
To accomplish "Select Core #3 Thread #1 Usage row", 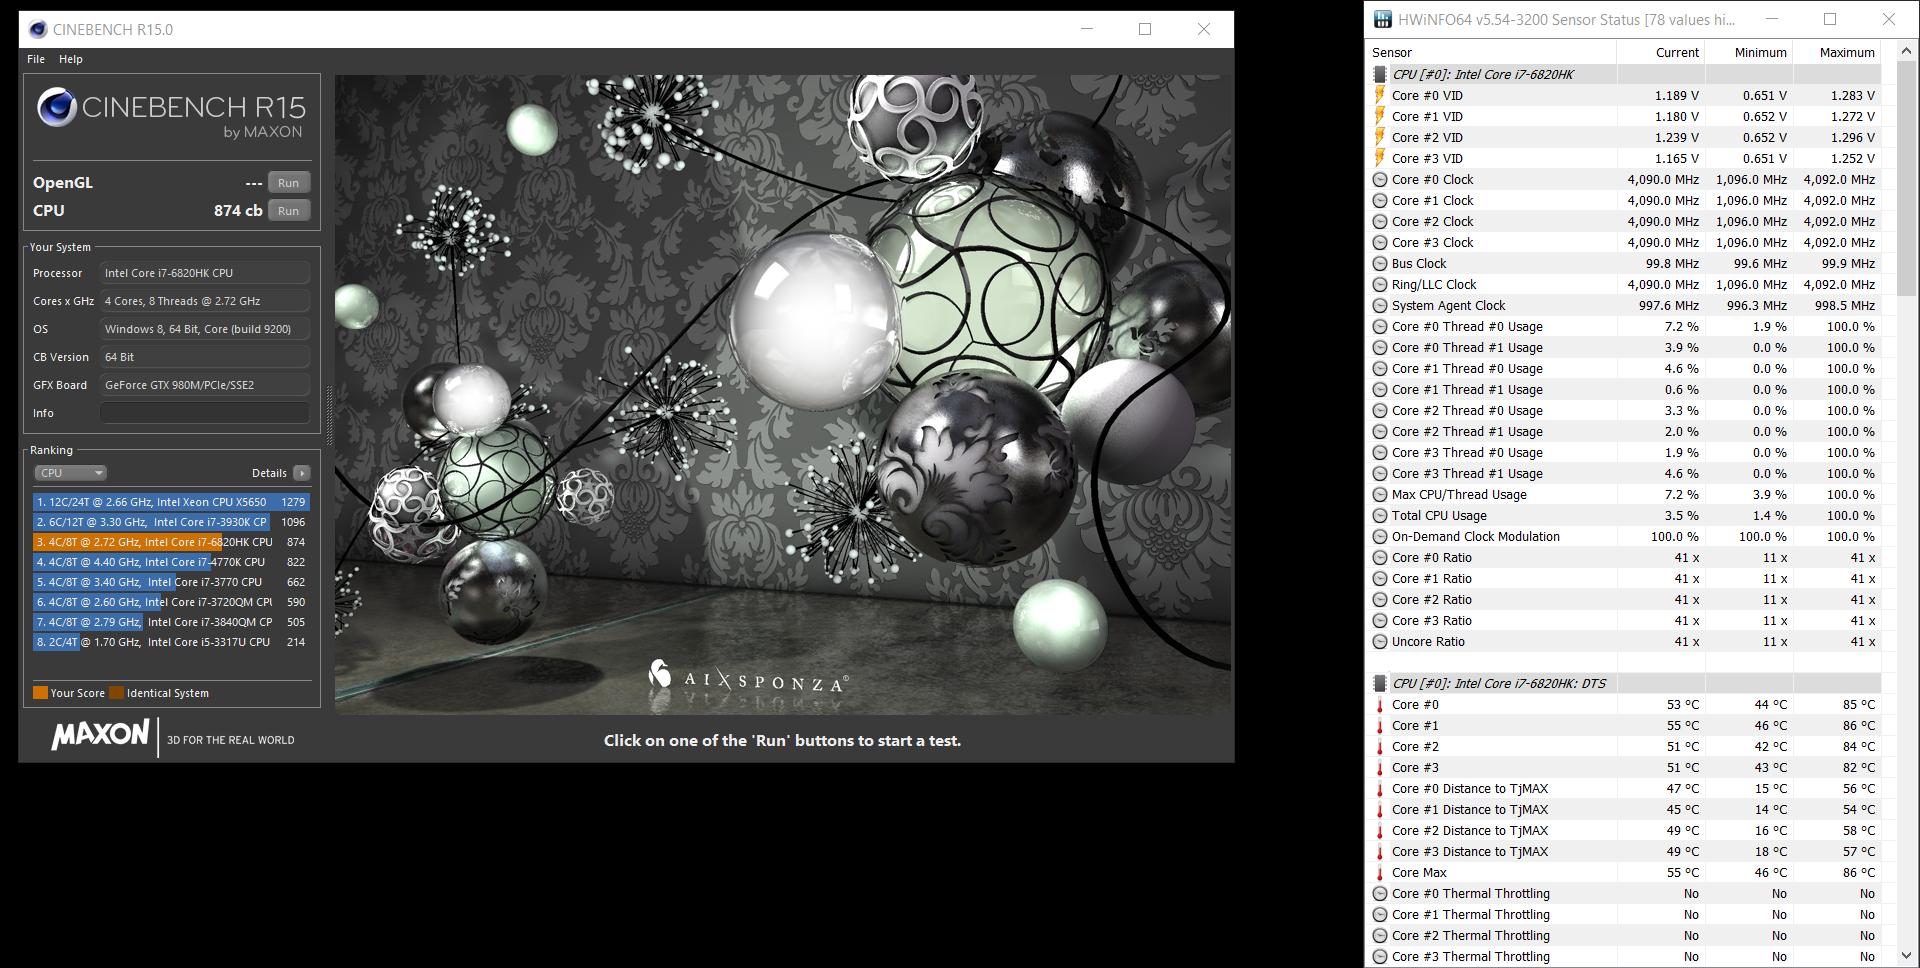I will tap(1624, 474).
